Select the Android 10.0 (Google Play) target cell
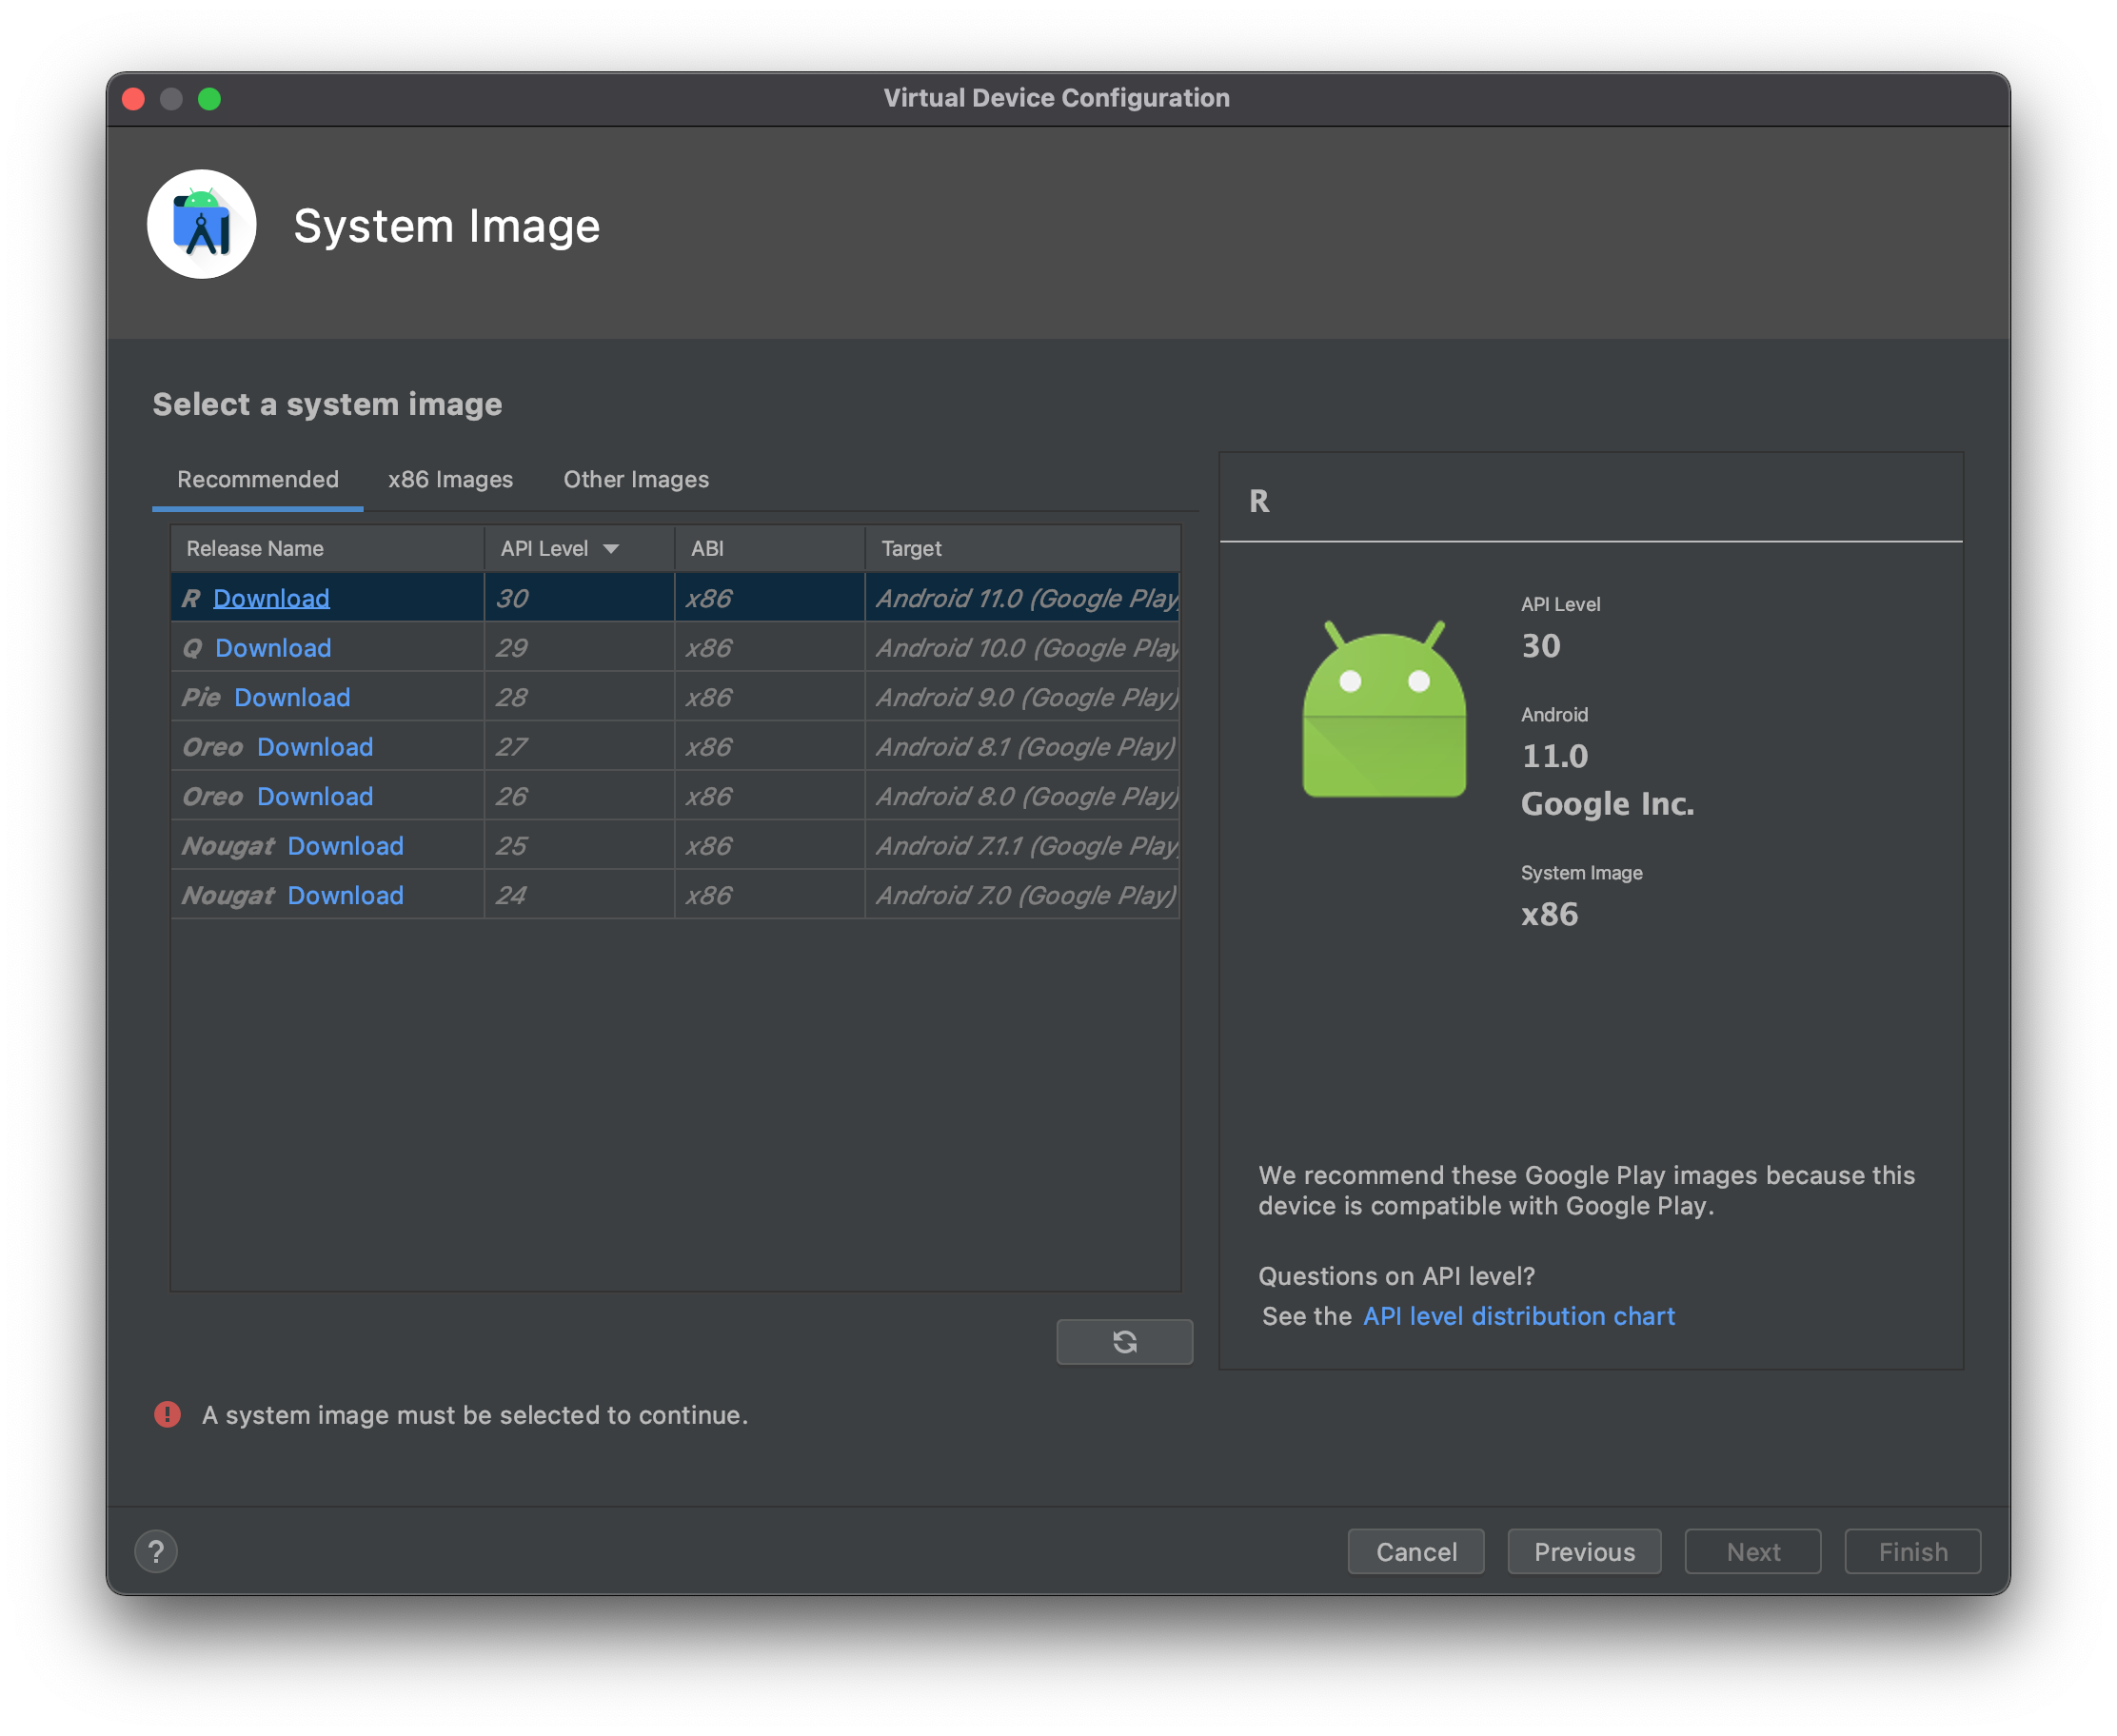 (1022, 648)
